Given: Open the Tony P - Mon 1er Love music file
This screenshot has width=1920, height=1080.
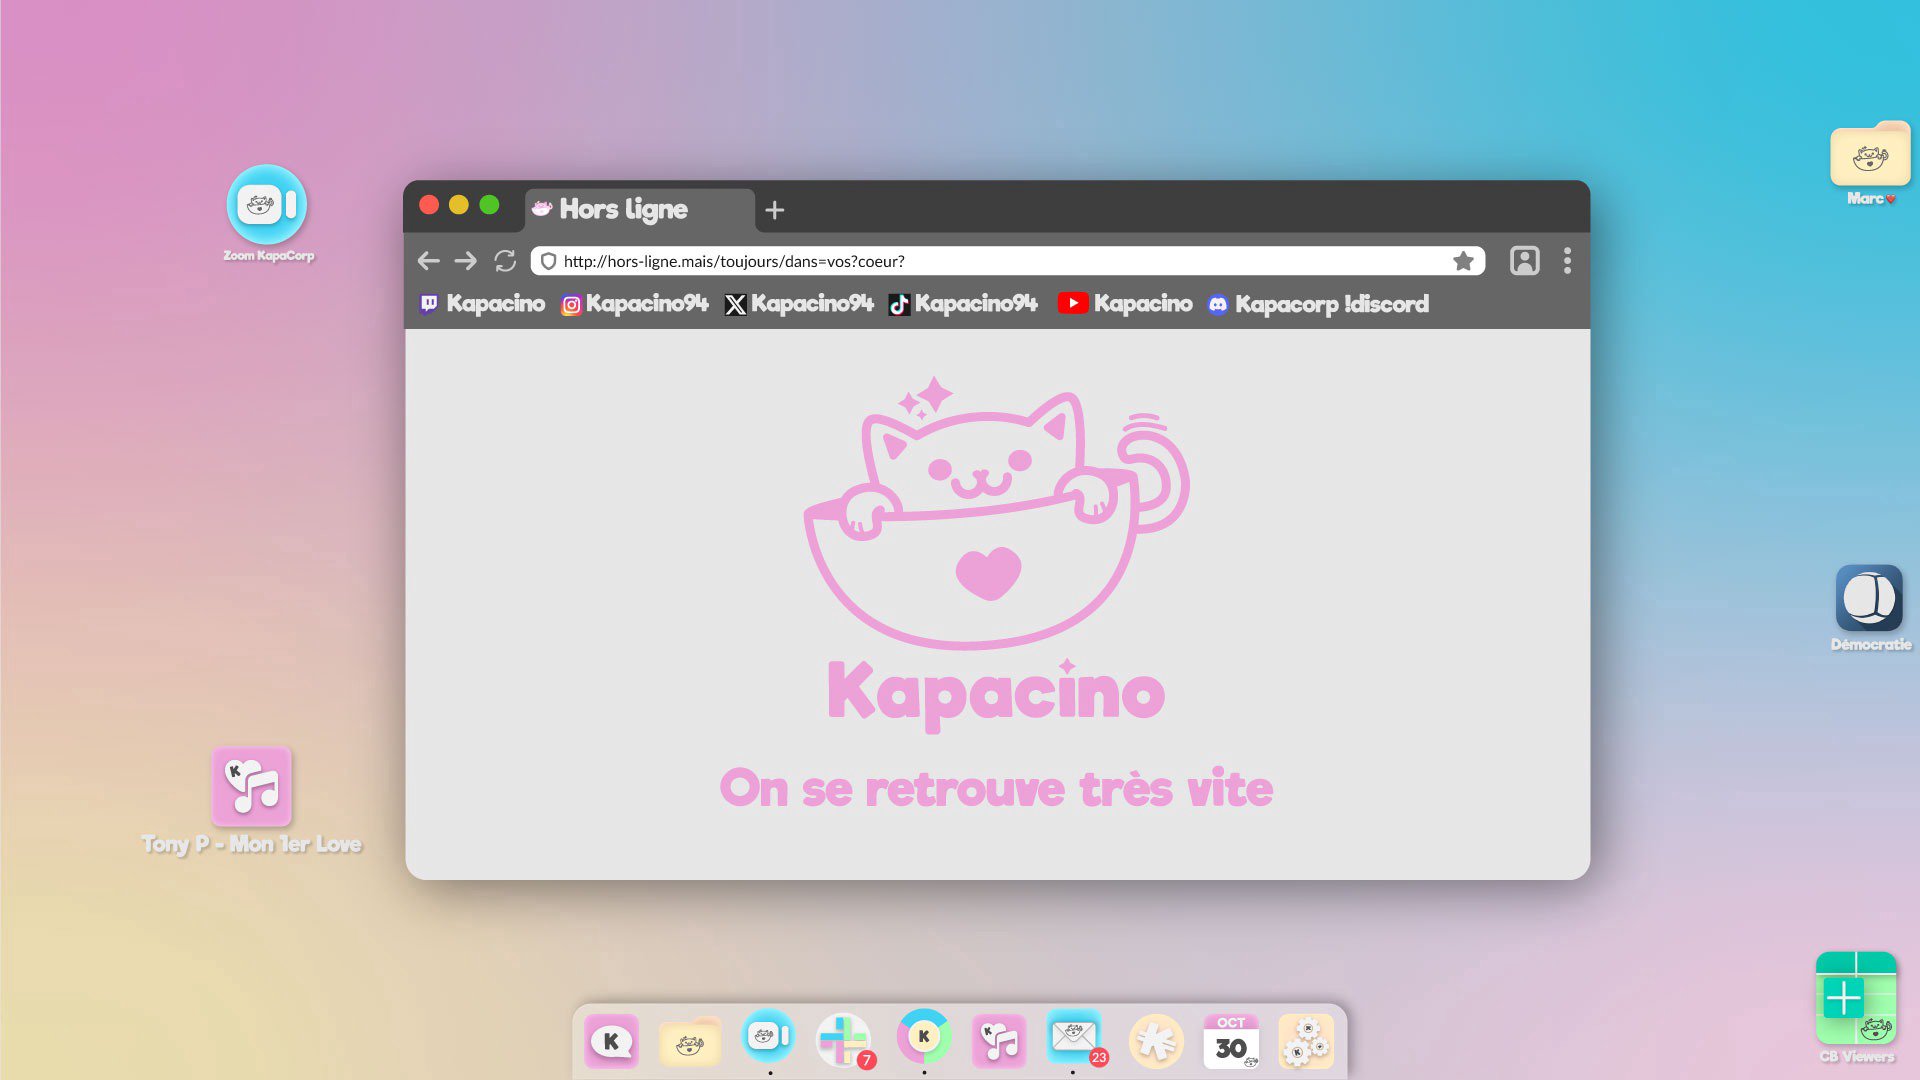Looking at the screenshot, I should (252, 786).
